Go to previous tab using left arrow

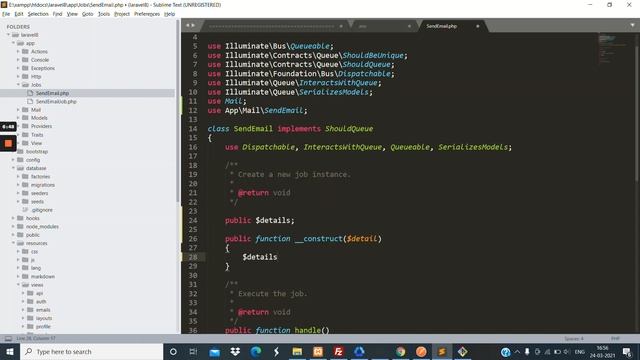(188, 25)
